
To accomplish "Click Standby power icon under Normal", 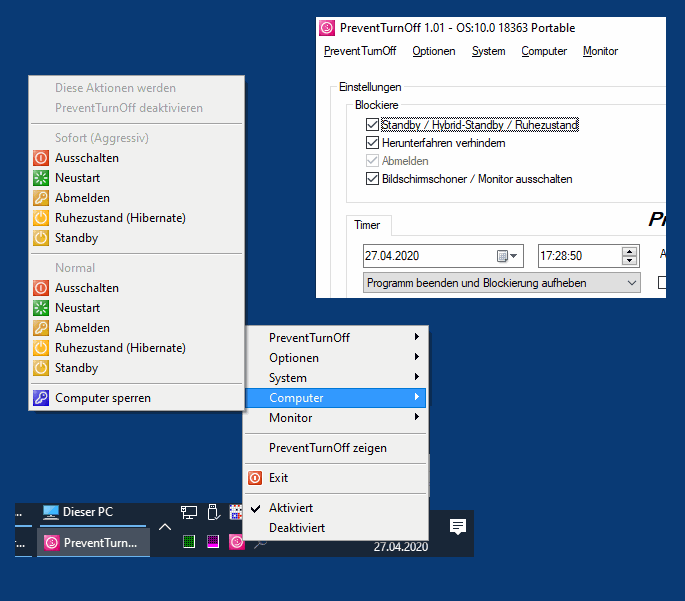I will tap(41, 368).
